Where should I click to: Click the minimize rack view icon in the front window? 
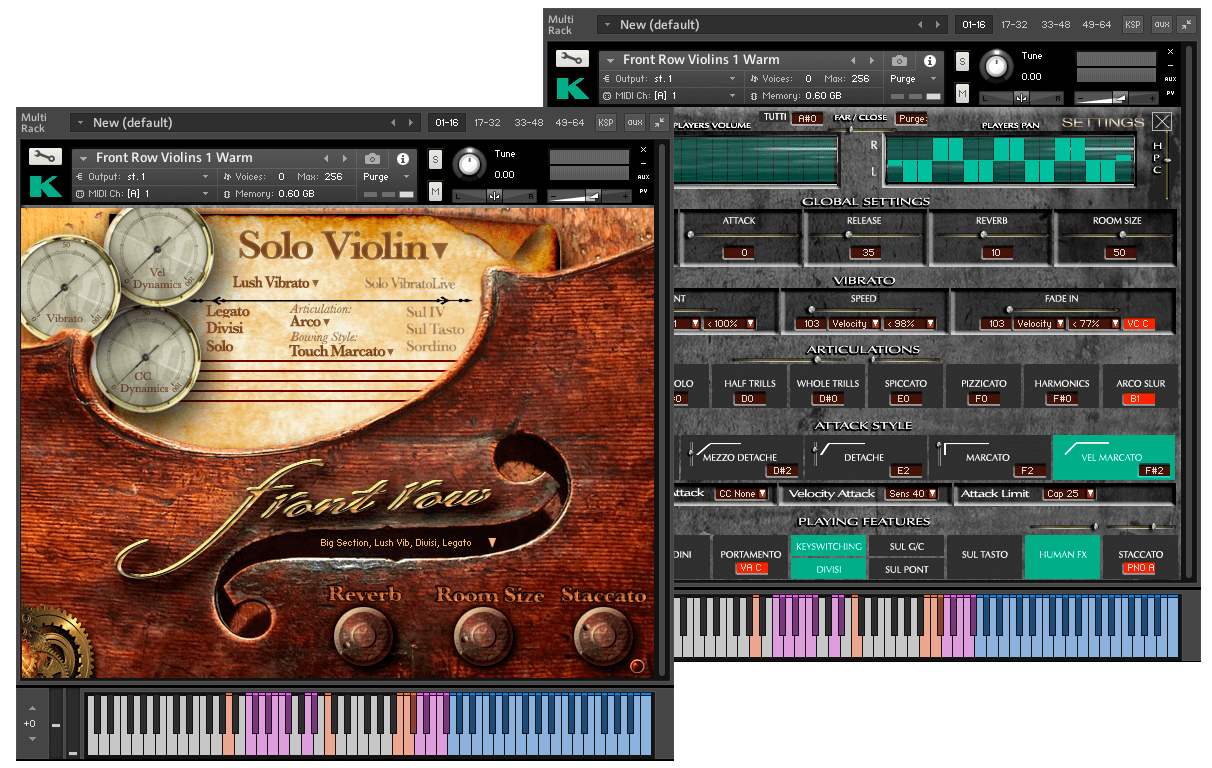coord(659,123)
